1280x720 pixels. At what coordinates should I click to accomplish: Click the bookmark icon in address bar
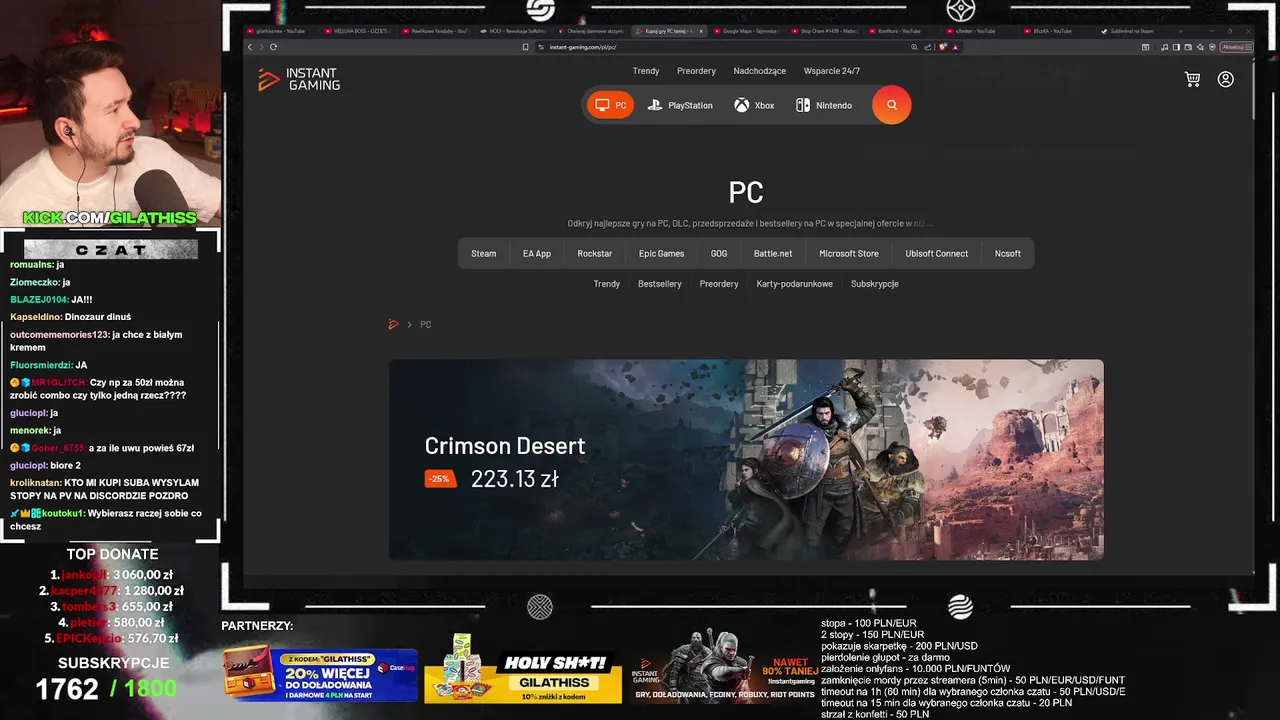(x=526, y=47)
